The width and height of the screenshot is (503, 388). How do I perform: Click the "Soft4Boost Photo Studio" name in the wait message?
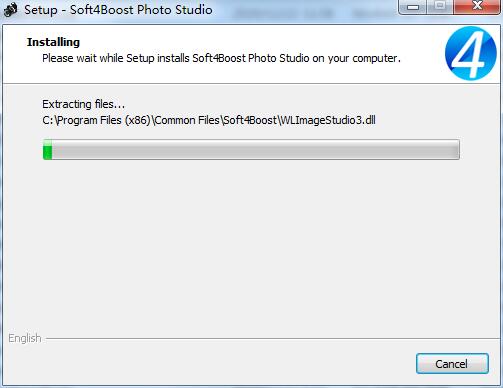[251, 58]
